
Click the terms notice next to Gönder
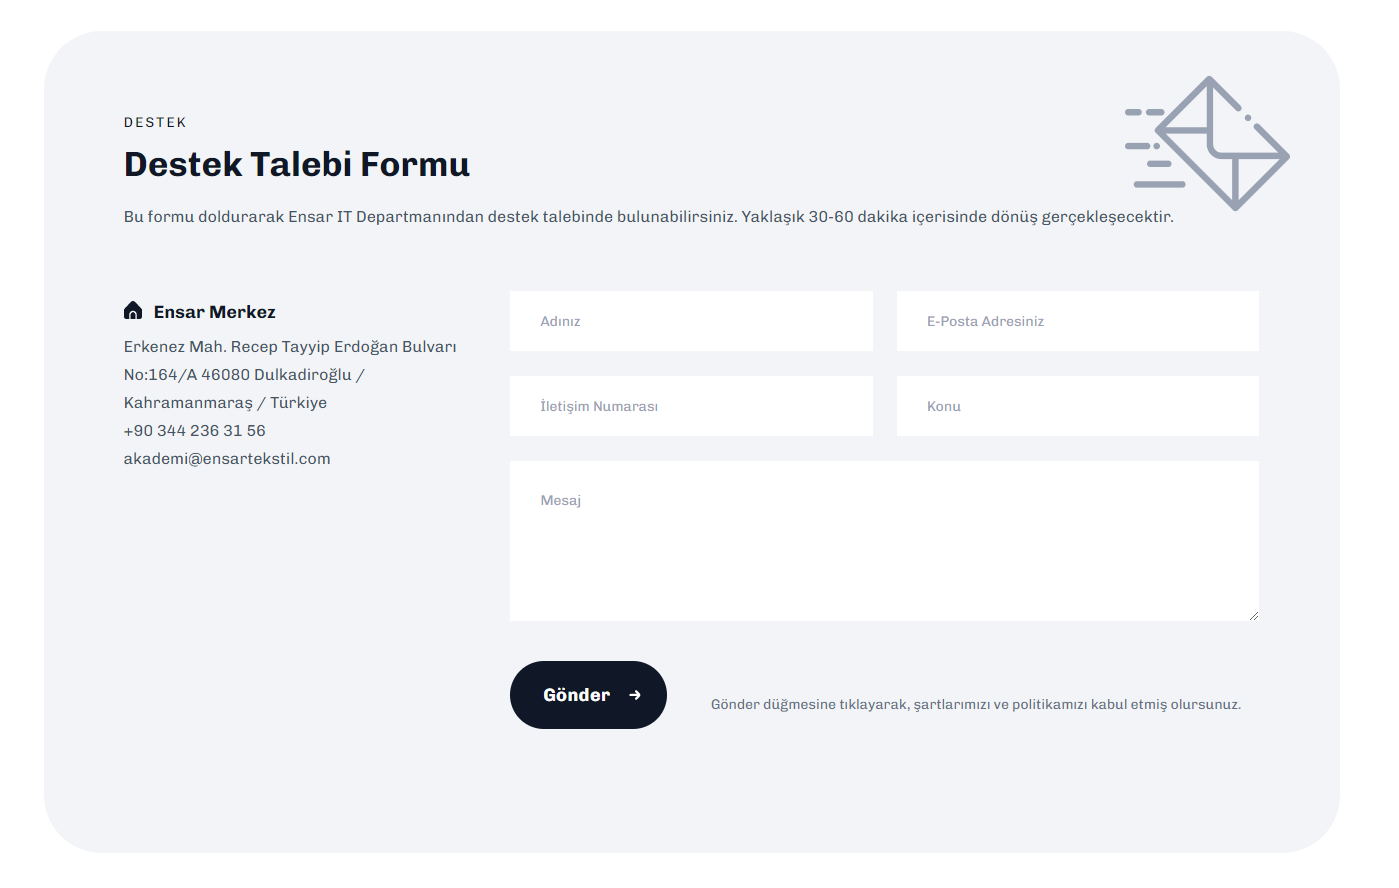tap(975, 705)
